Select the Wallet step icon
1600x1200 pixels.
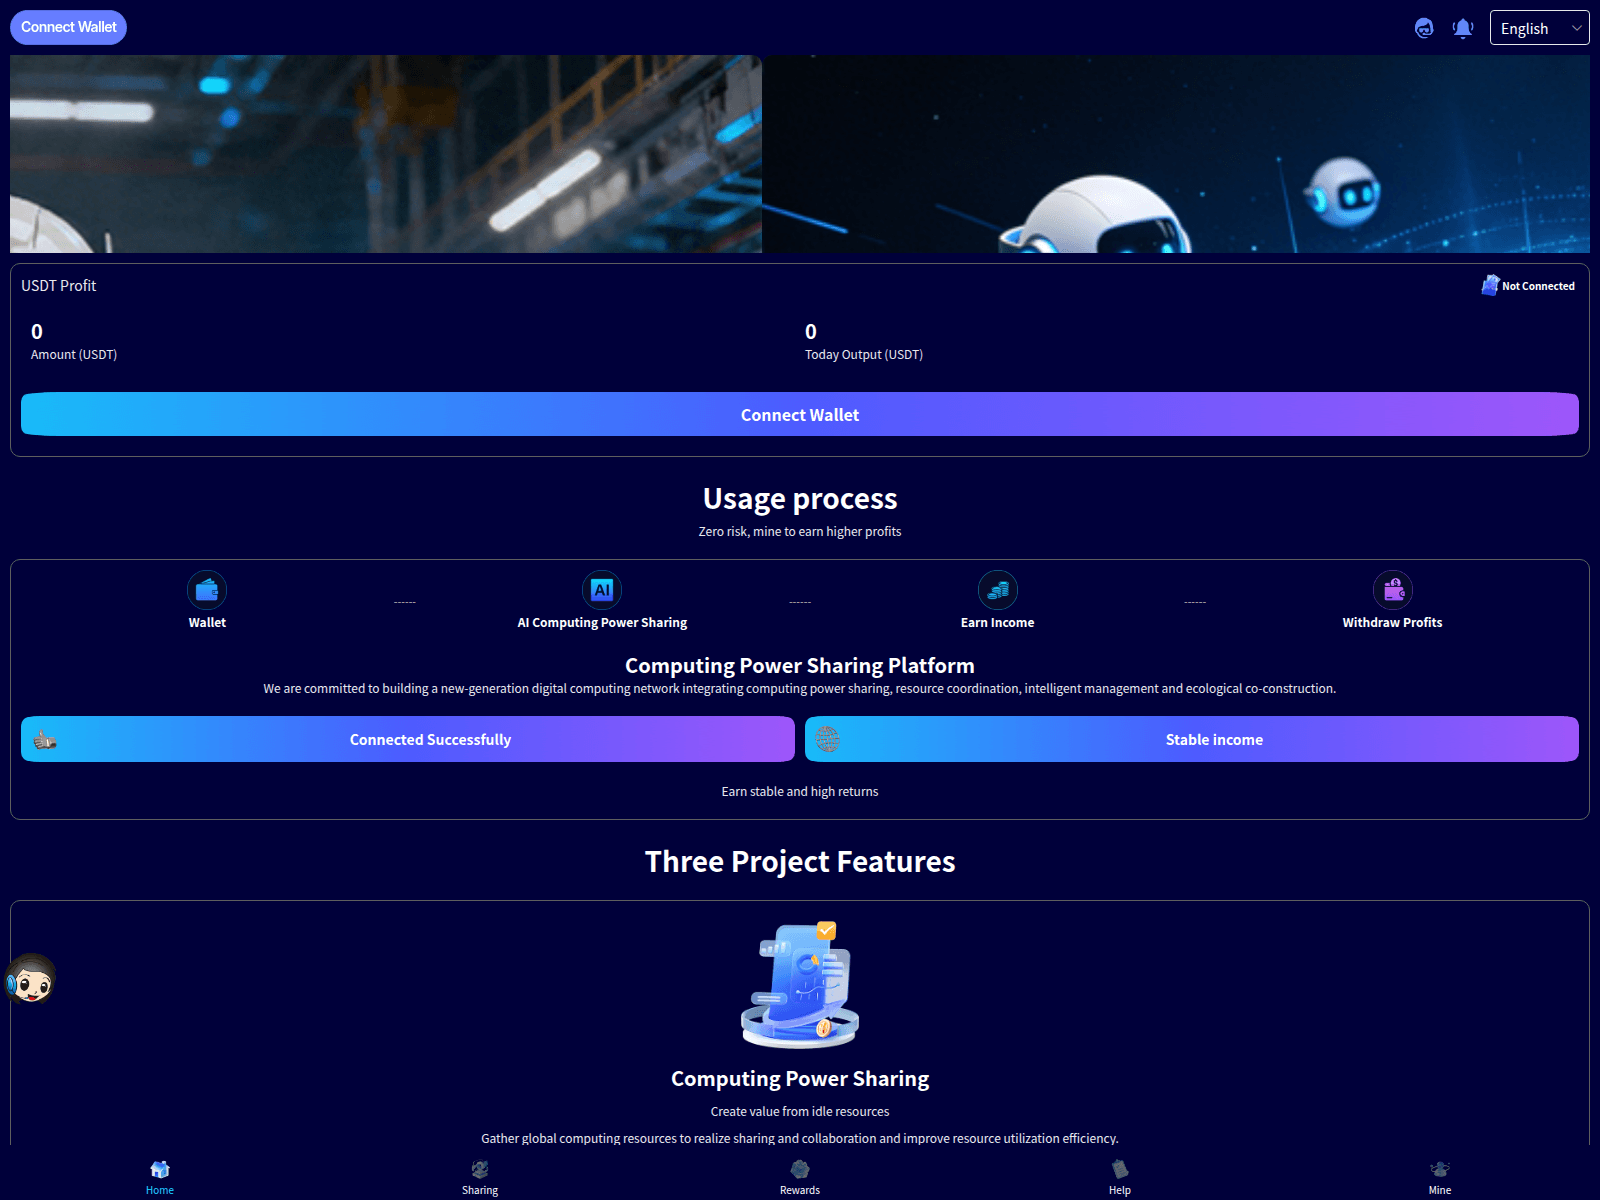pos(207,590)
